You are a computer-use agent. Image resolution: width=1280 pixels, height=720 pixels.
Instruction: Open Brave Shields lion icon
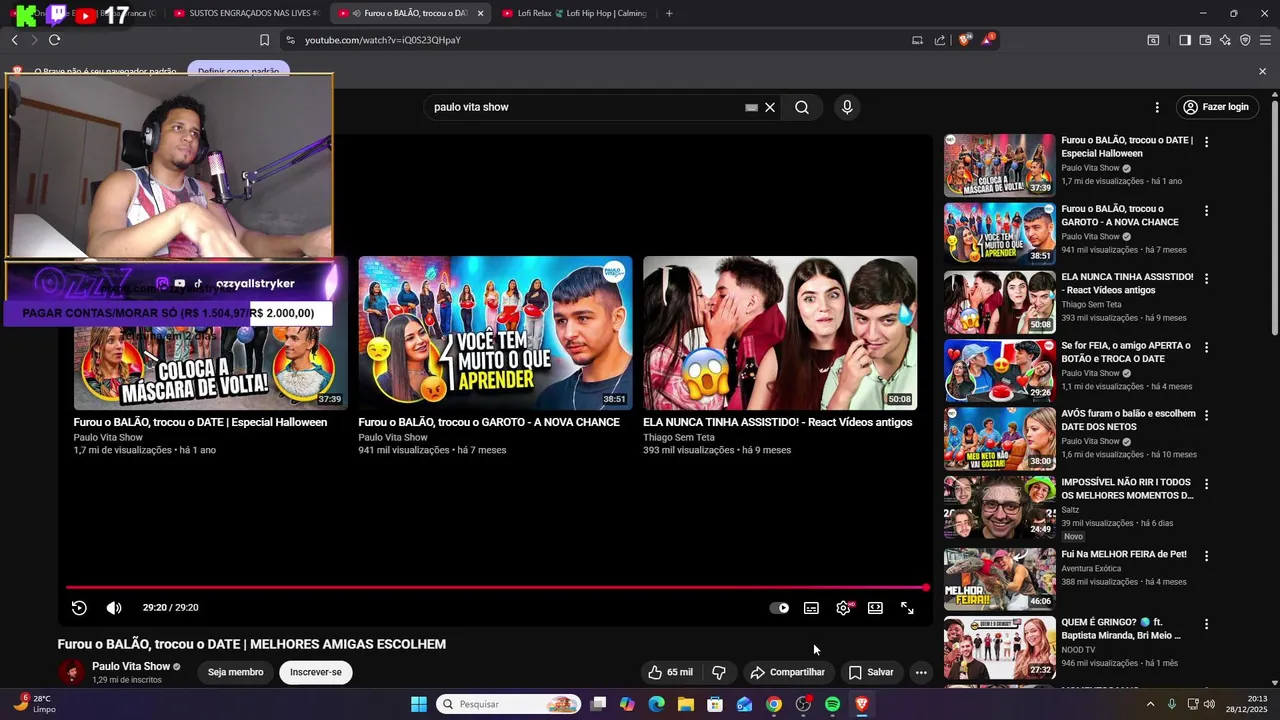coord(965,40)
